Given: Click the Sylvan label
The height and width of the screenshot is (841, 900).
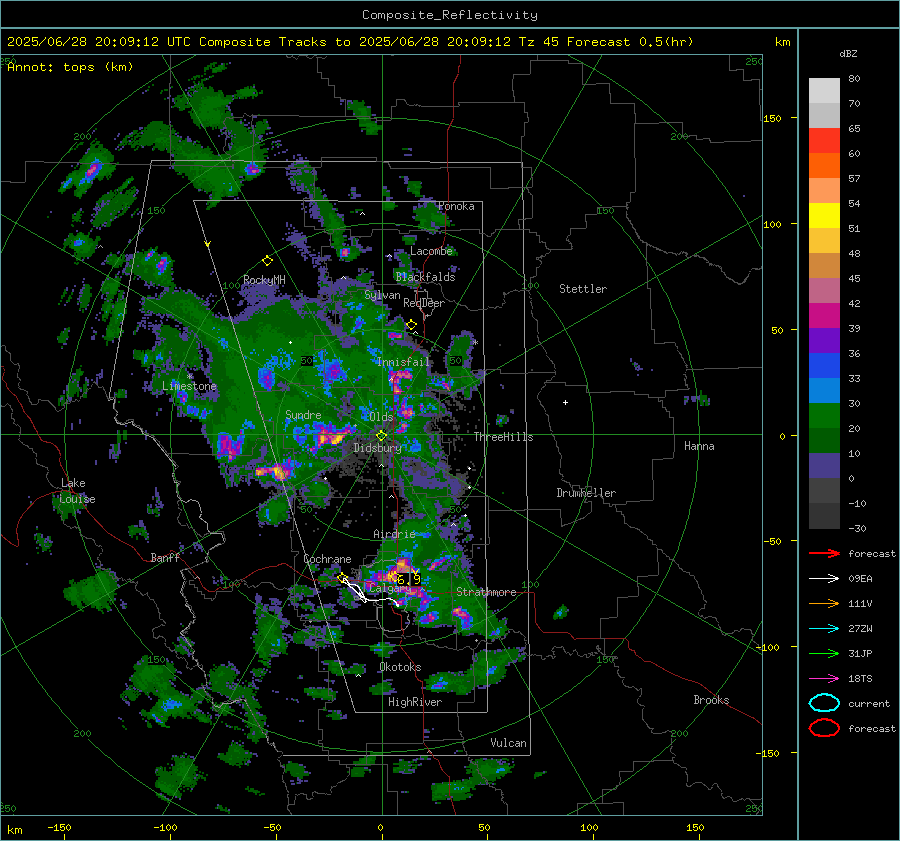Looking at the screenshot, I should point(382,295).
